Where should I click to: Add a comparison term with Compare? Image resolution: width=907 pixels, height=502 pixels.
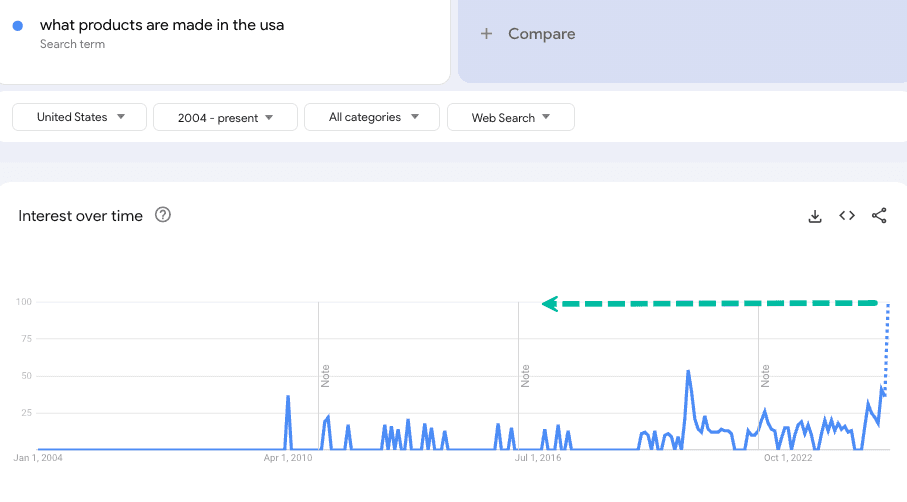pos(528,34)
